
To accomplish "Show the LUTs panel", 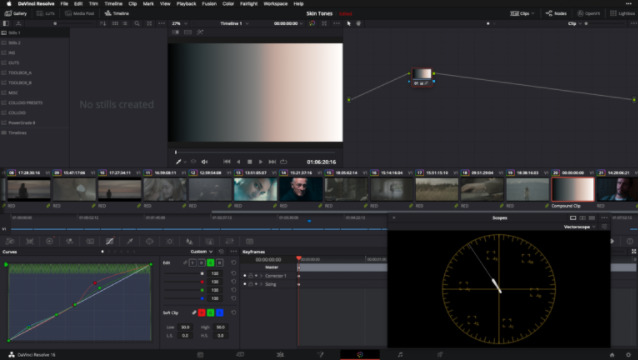I will point(46,13).
